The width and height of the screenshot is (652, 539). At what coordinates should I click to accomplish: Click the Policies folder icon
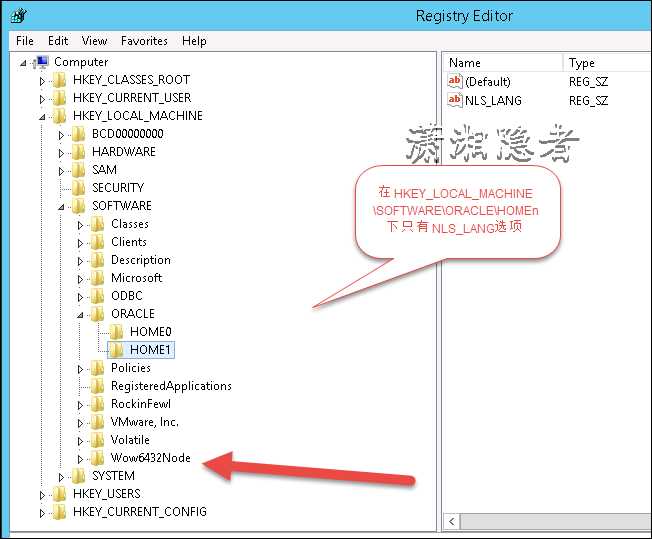[x=98, y=368]
